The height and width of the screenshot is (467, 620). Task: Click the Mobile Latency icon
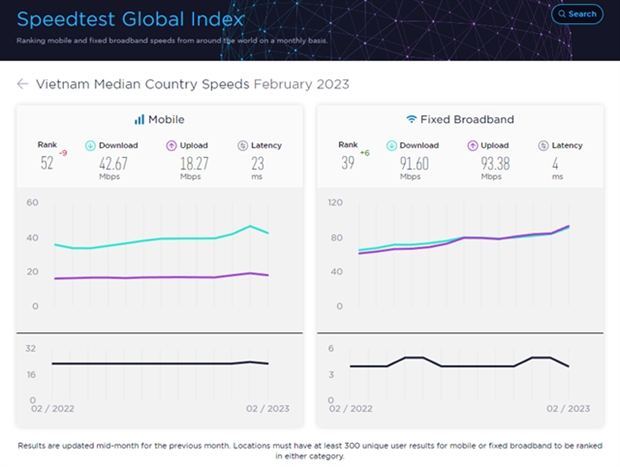[x=243, y=145]
